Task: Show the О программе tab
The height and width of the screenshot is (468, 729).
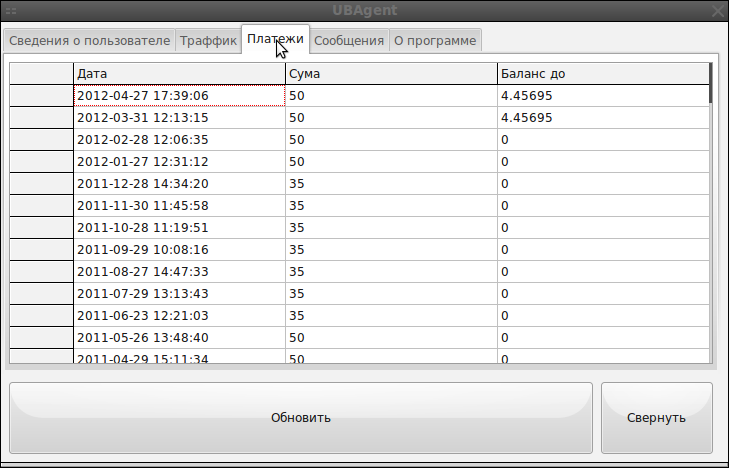Action: coord(435,41)
